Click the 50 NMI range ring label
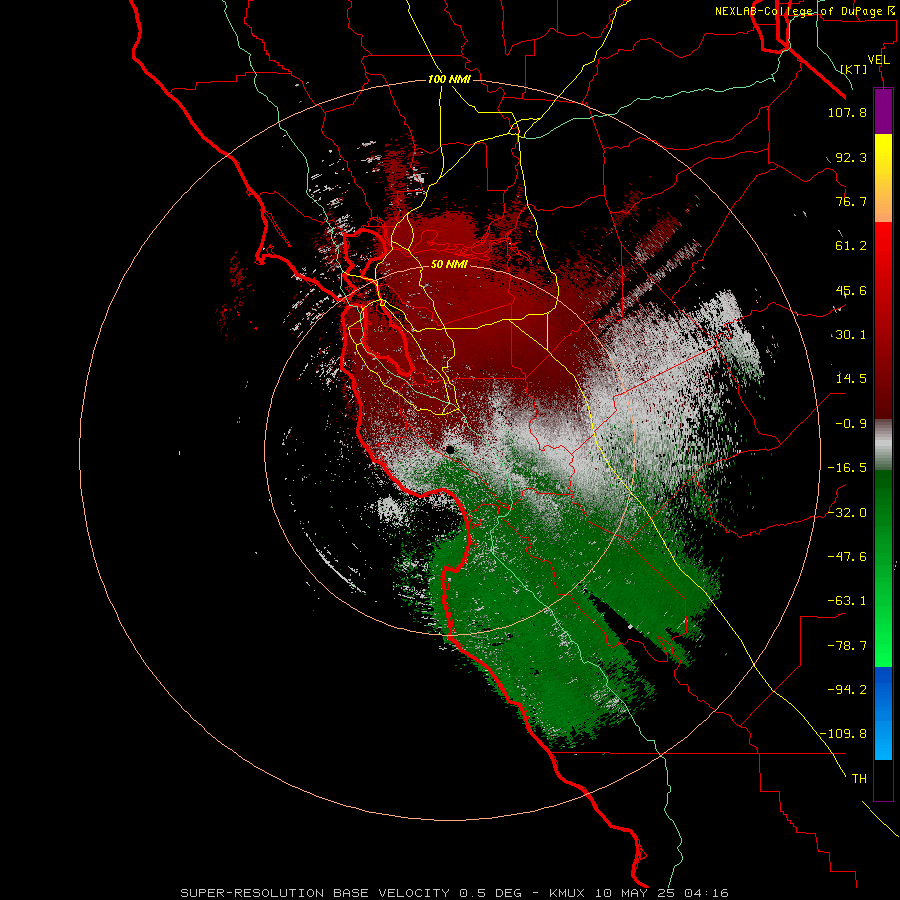The image size is (900, 900). [x=449, y=265]
